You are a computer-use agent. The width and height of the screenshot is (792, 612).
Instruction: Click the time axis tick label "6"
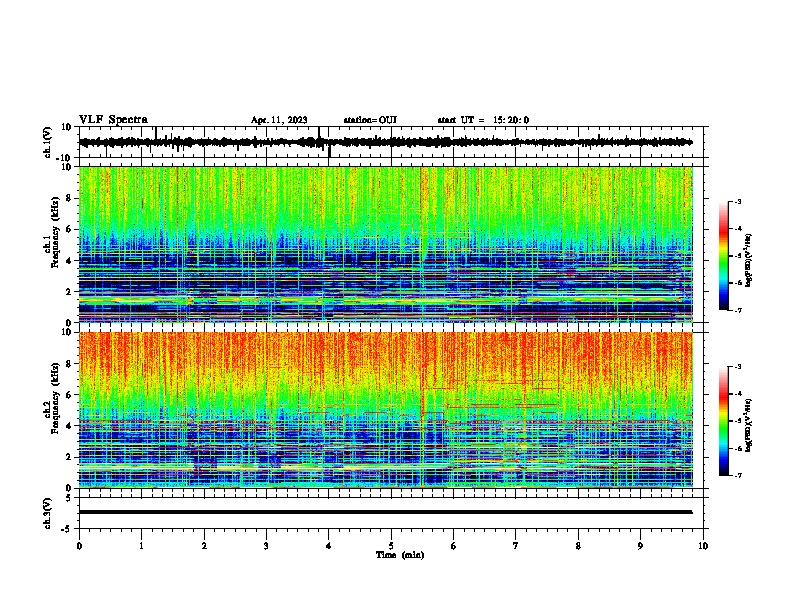(x=454, y=546)
